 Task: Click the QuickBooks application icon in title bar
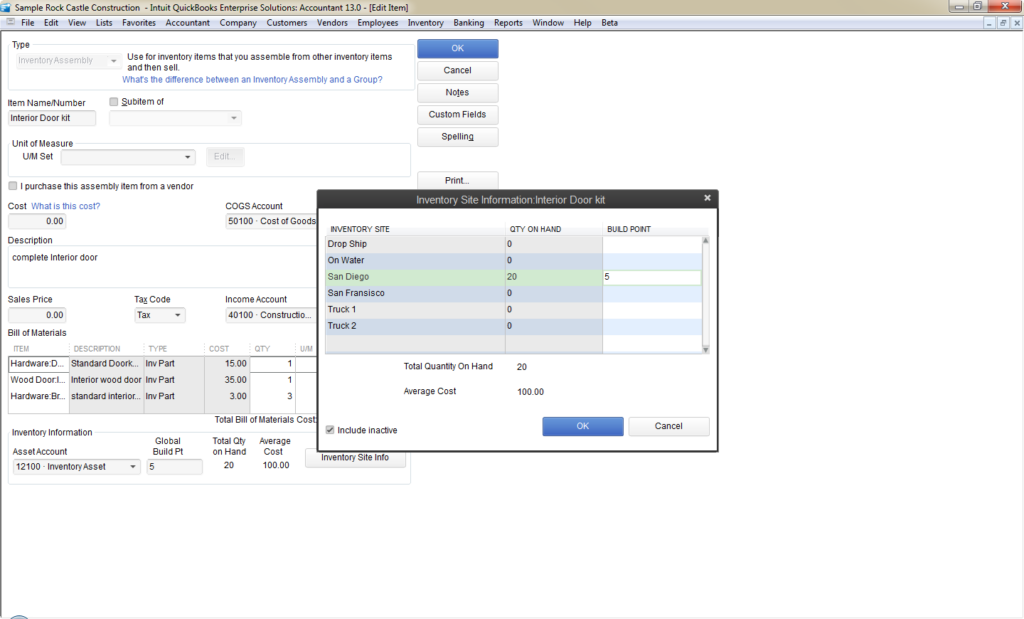6,7
